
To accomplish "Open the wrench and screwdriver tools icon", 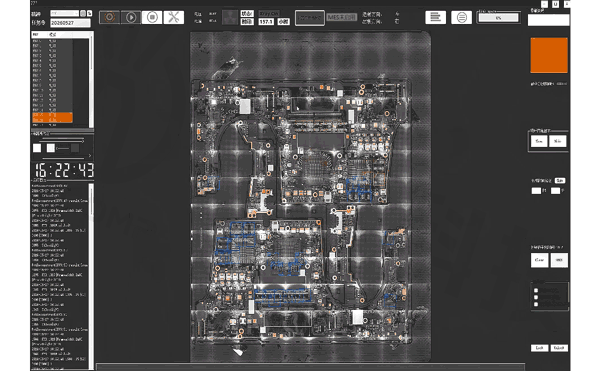I will pos(174,17).
